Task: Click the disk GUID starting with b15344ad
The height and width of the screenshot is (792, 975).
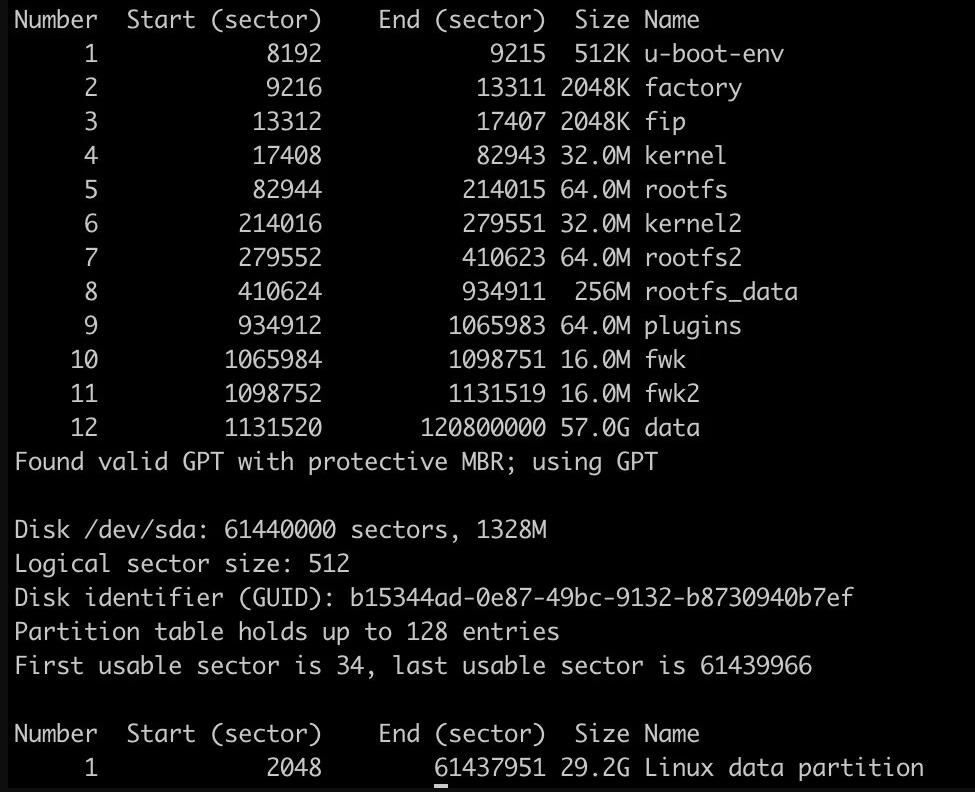Action: click(601, 598)
